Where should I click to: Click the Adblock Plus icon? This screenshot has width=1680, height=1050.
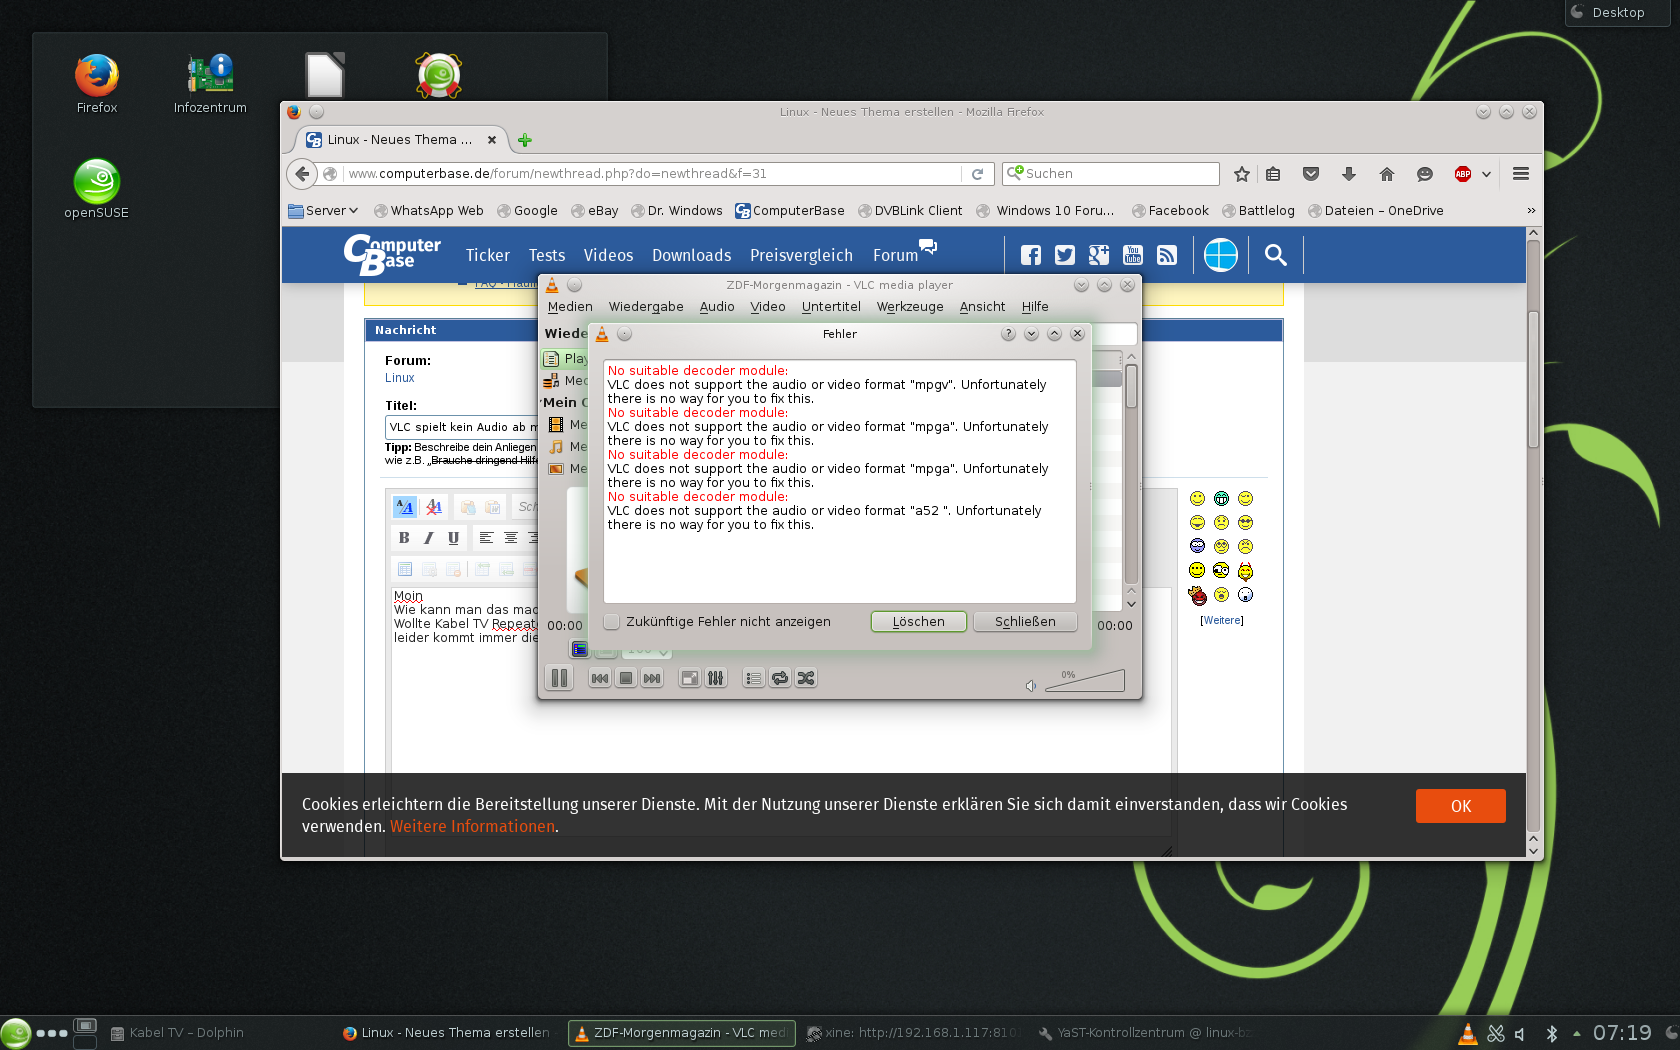pyautogui.click(x=1463, y=174)
